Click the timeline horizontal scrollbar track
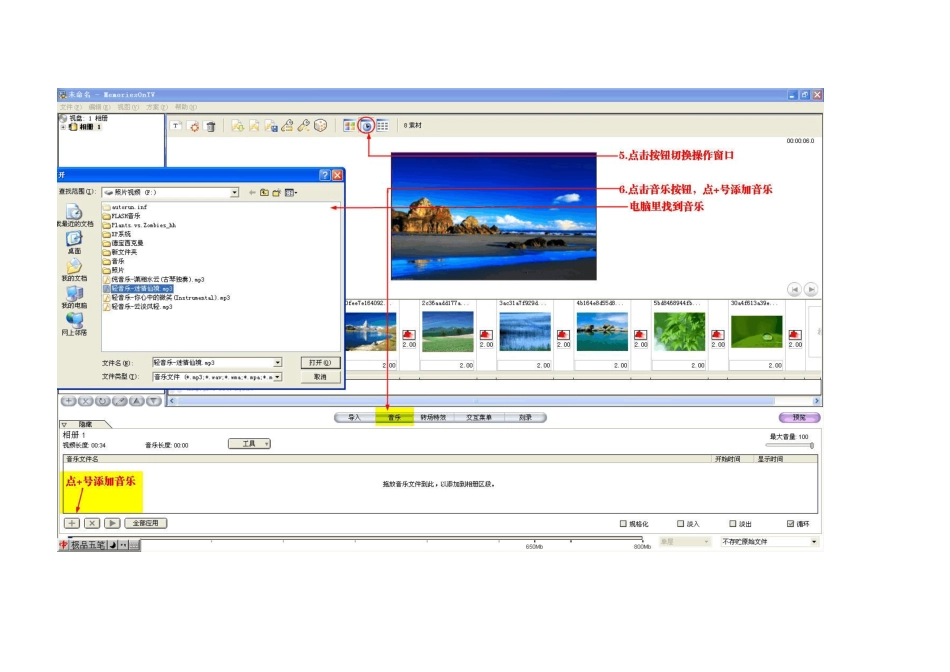Screen dimensions: 950x672 [x=494, y=401]
